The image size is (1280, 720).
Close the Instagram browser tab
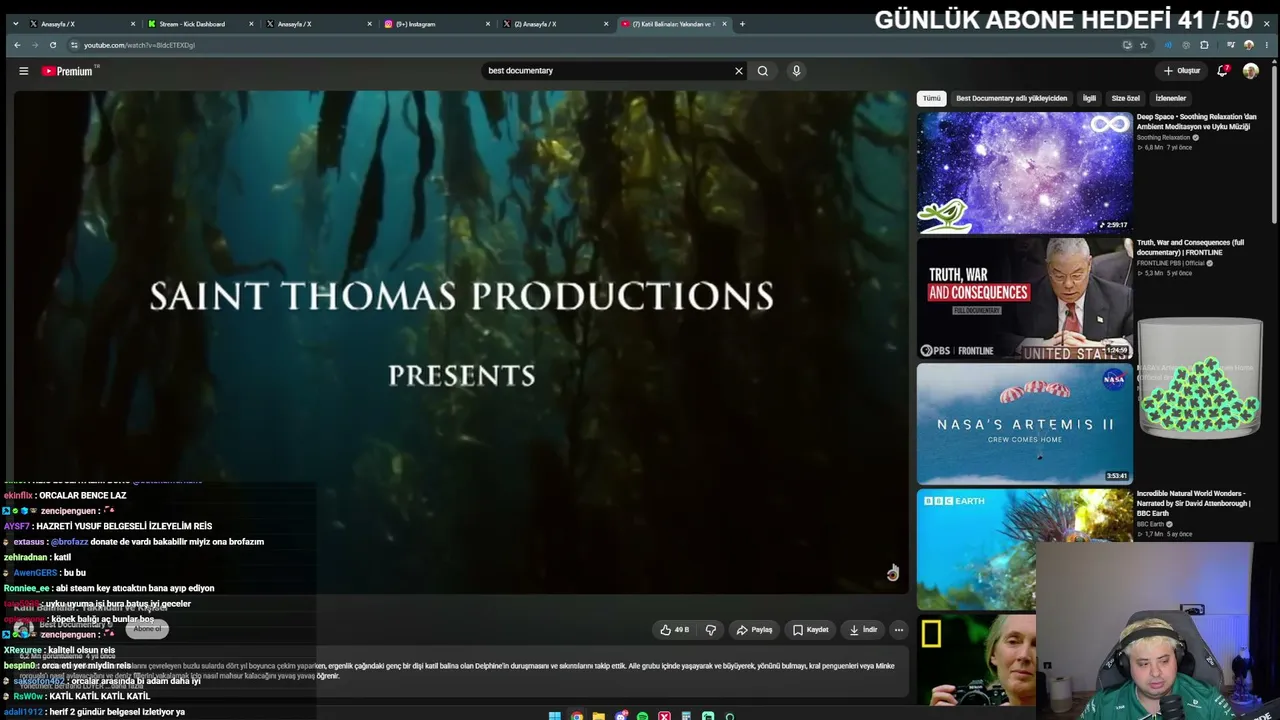488,24
